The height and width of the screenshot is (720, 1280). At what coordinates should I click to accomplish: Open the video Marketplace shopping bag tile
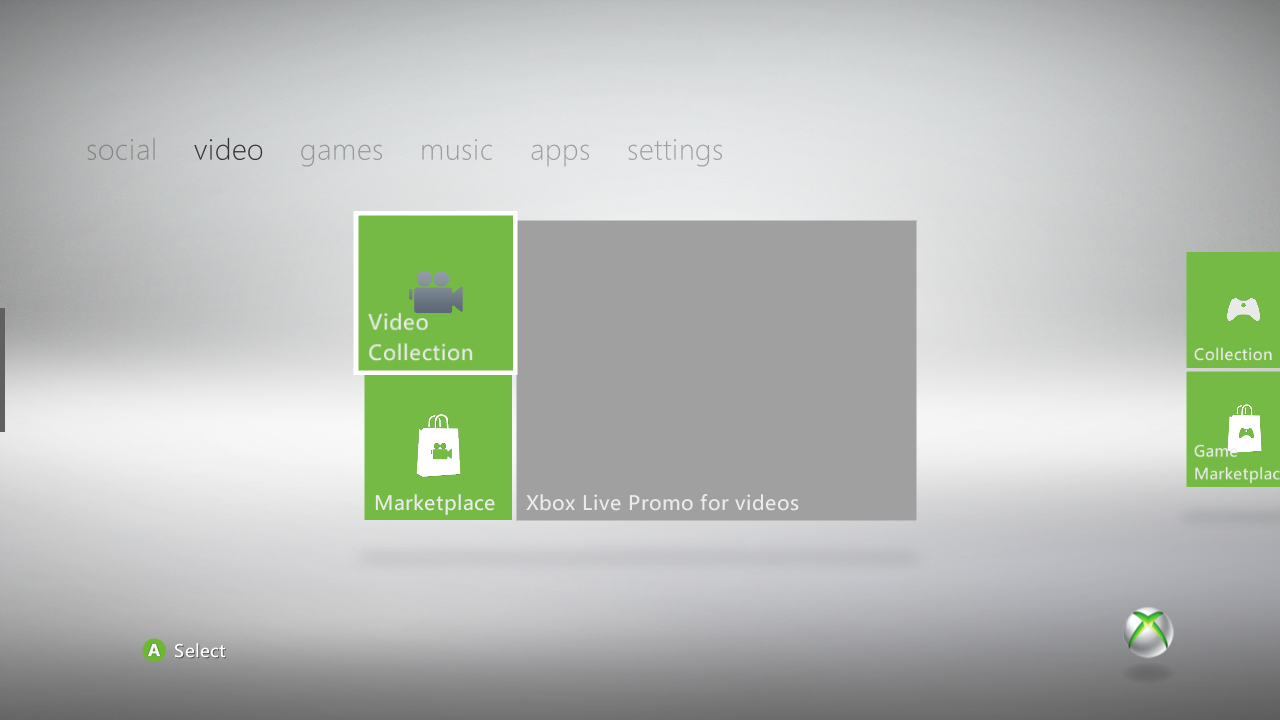(x=438, y=447)
